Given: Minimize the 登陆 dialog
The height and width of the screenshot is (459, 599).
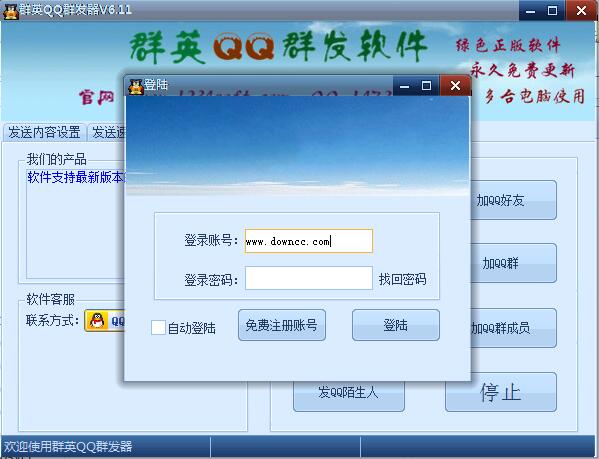Looking at the screenshot, I should (405, 86).
